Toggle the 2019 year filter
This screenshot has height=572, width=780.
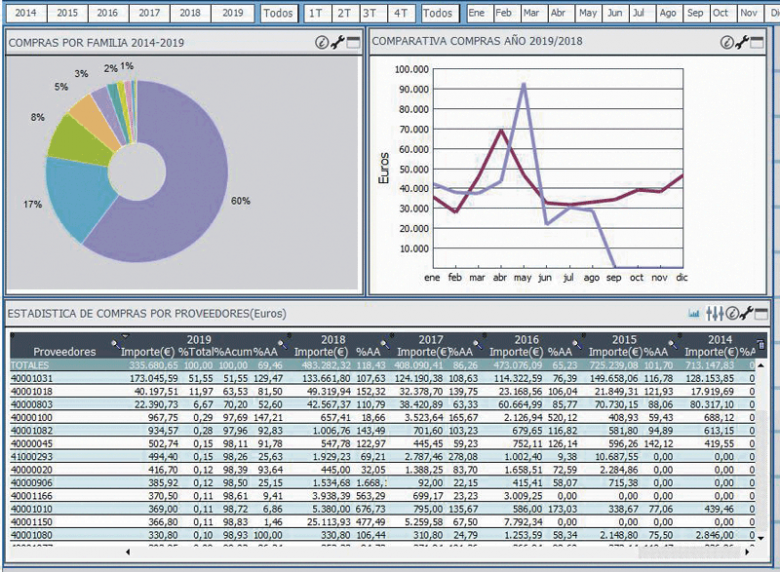point(232,13)
